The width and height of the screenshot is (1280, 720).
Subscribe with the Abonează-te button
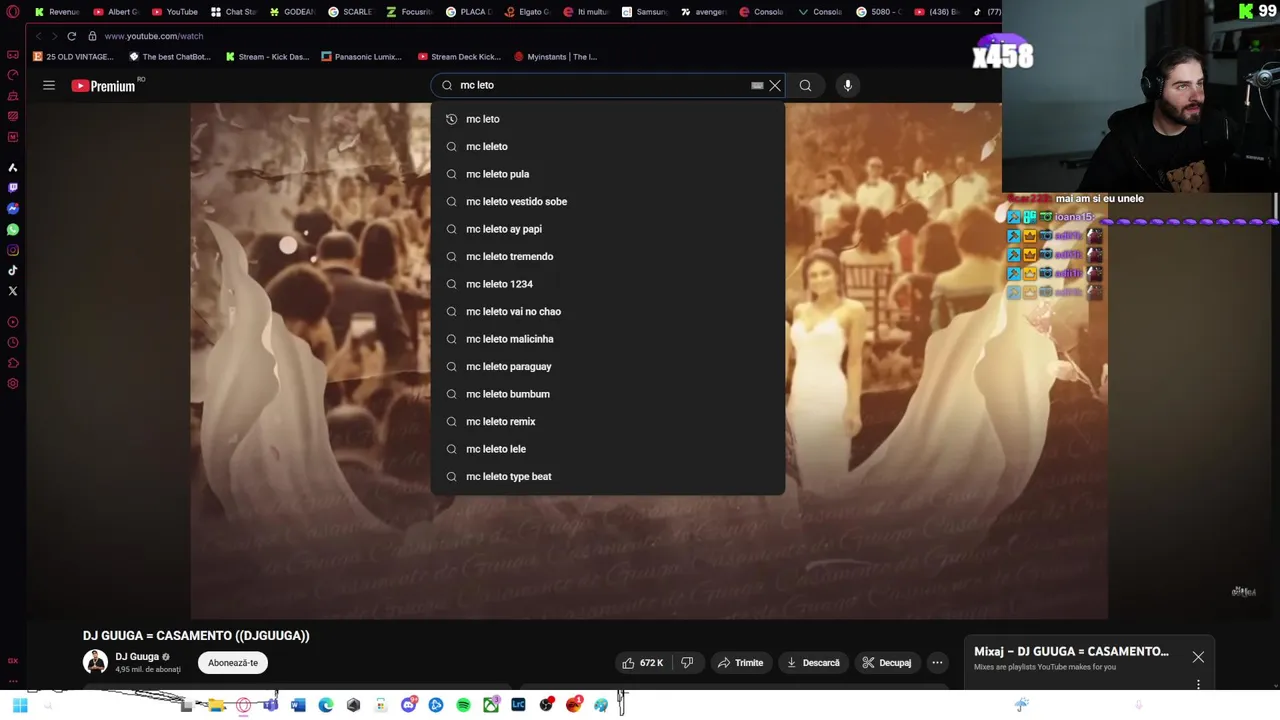click(233, 663)
